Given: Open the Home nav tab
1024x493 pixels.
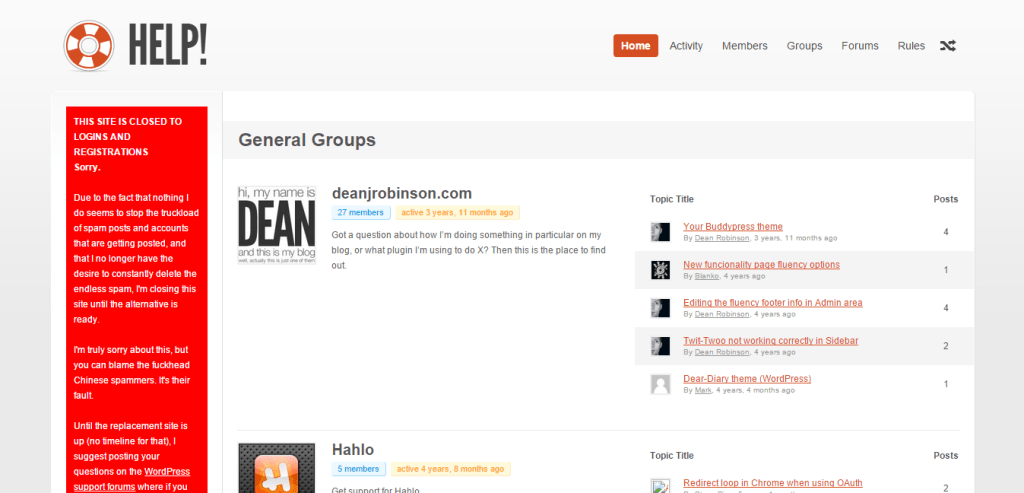Looking at the screenshot, I should pyautogui.click(x=635, y=46).
